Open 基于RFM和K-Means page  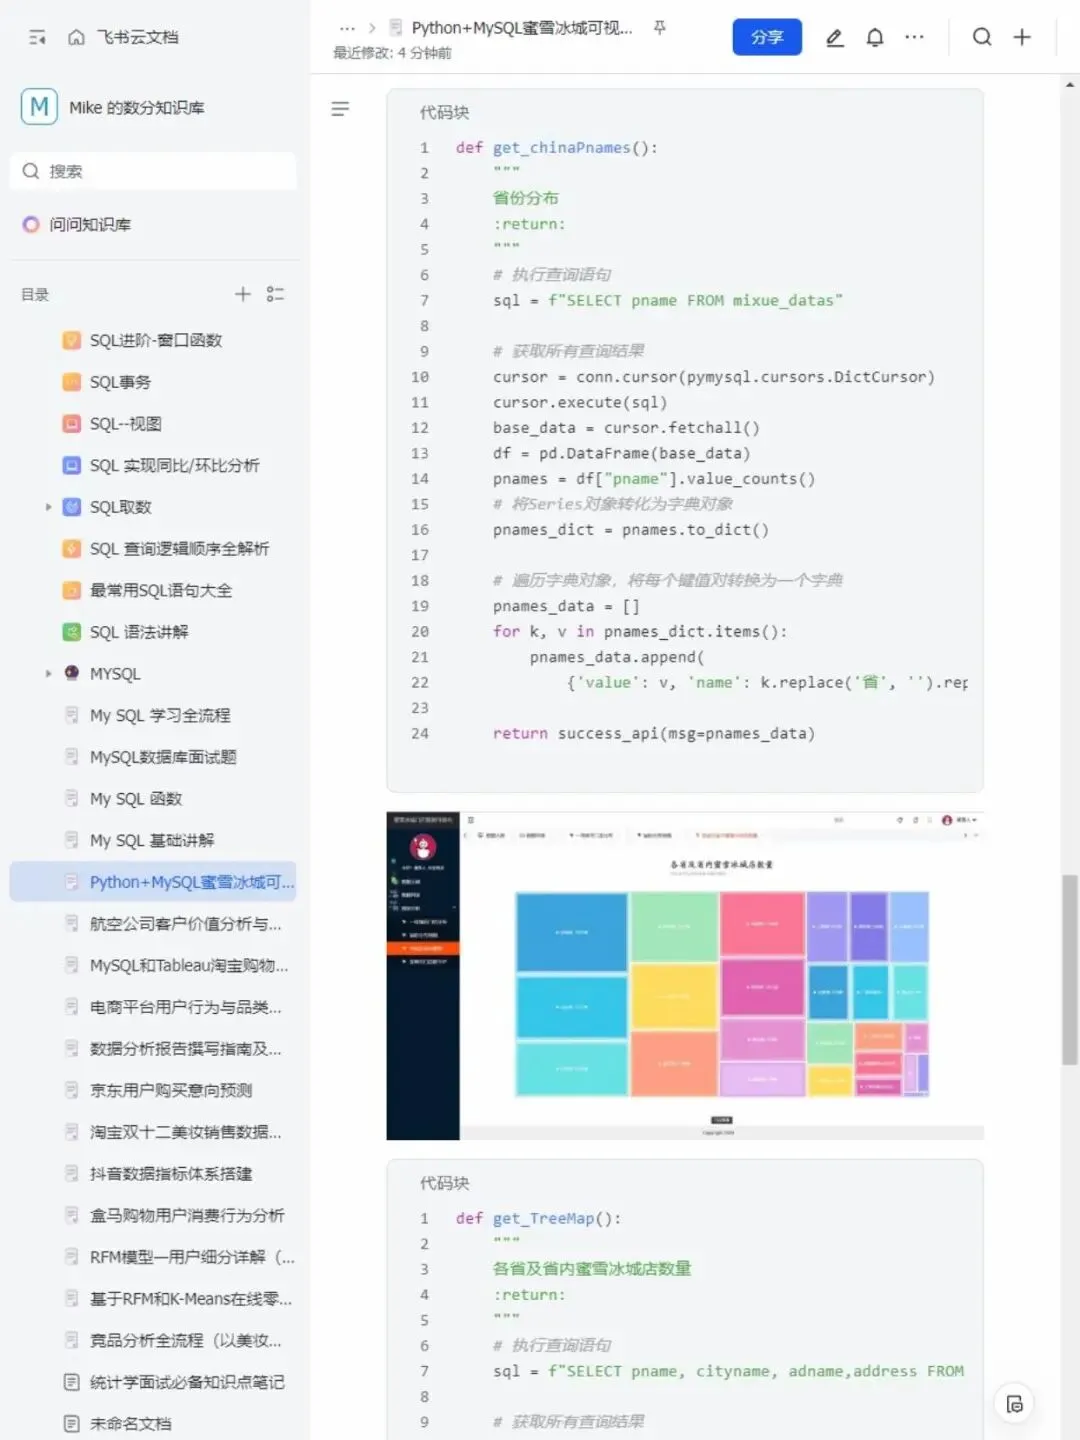[191, 1299]
